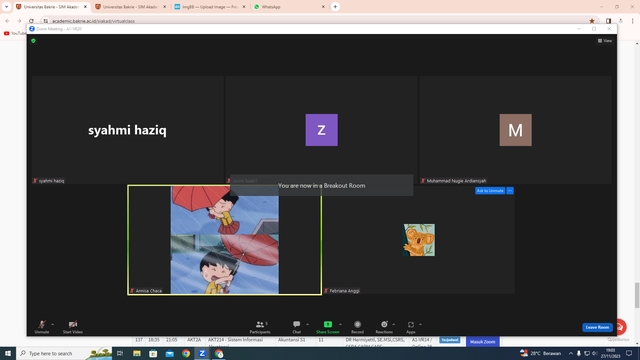Close the WhatsApp browser tab
Viewport: 640px width, 360px height.
click(x=323, y=7)
